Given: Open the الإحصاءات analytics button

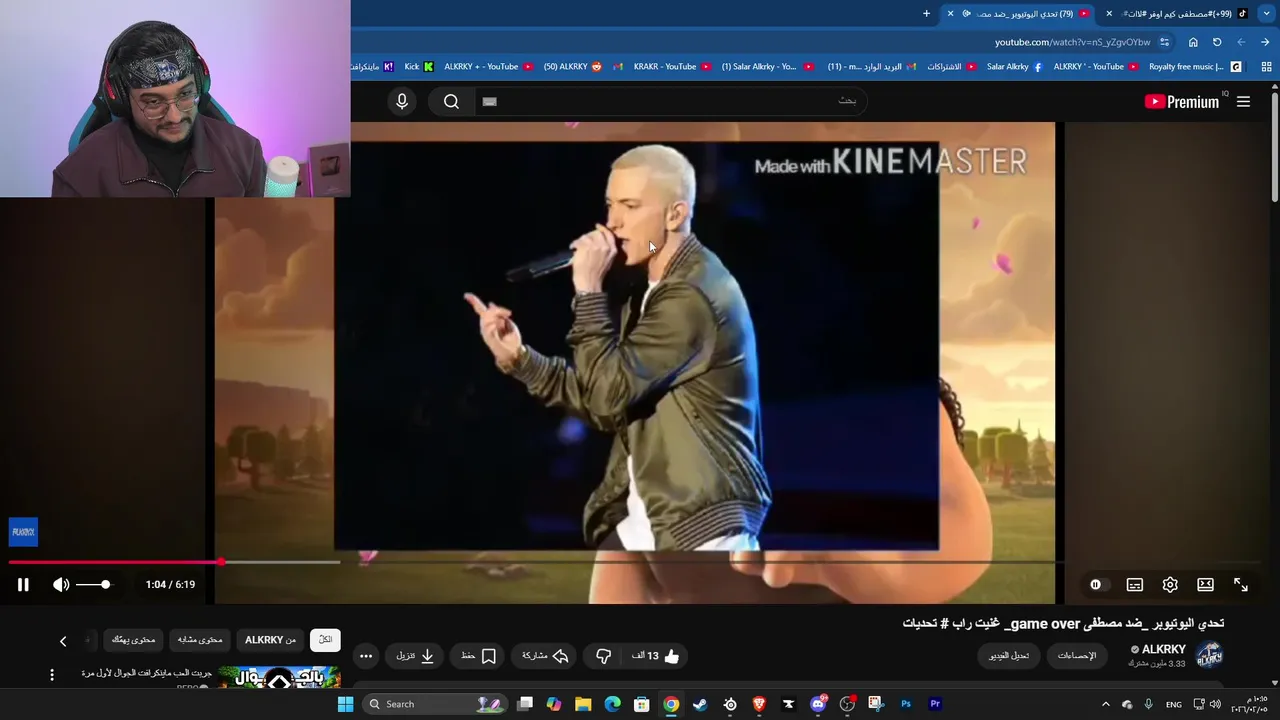Looking at the screenshot, I should pos(1077,656).
